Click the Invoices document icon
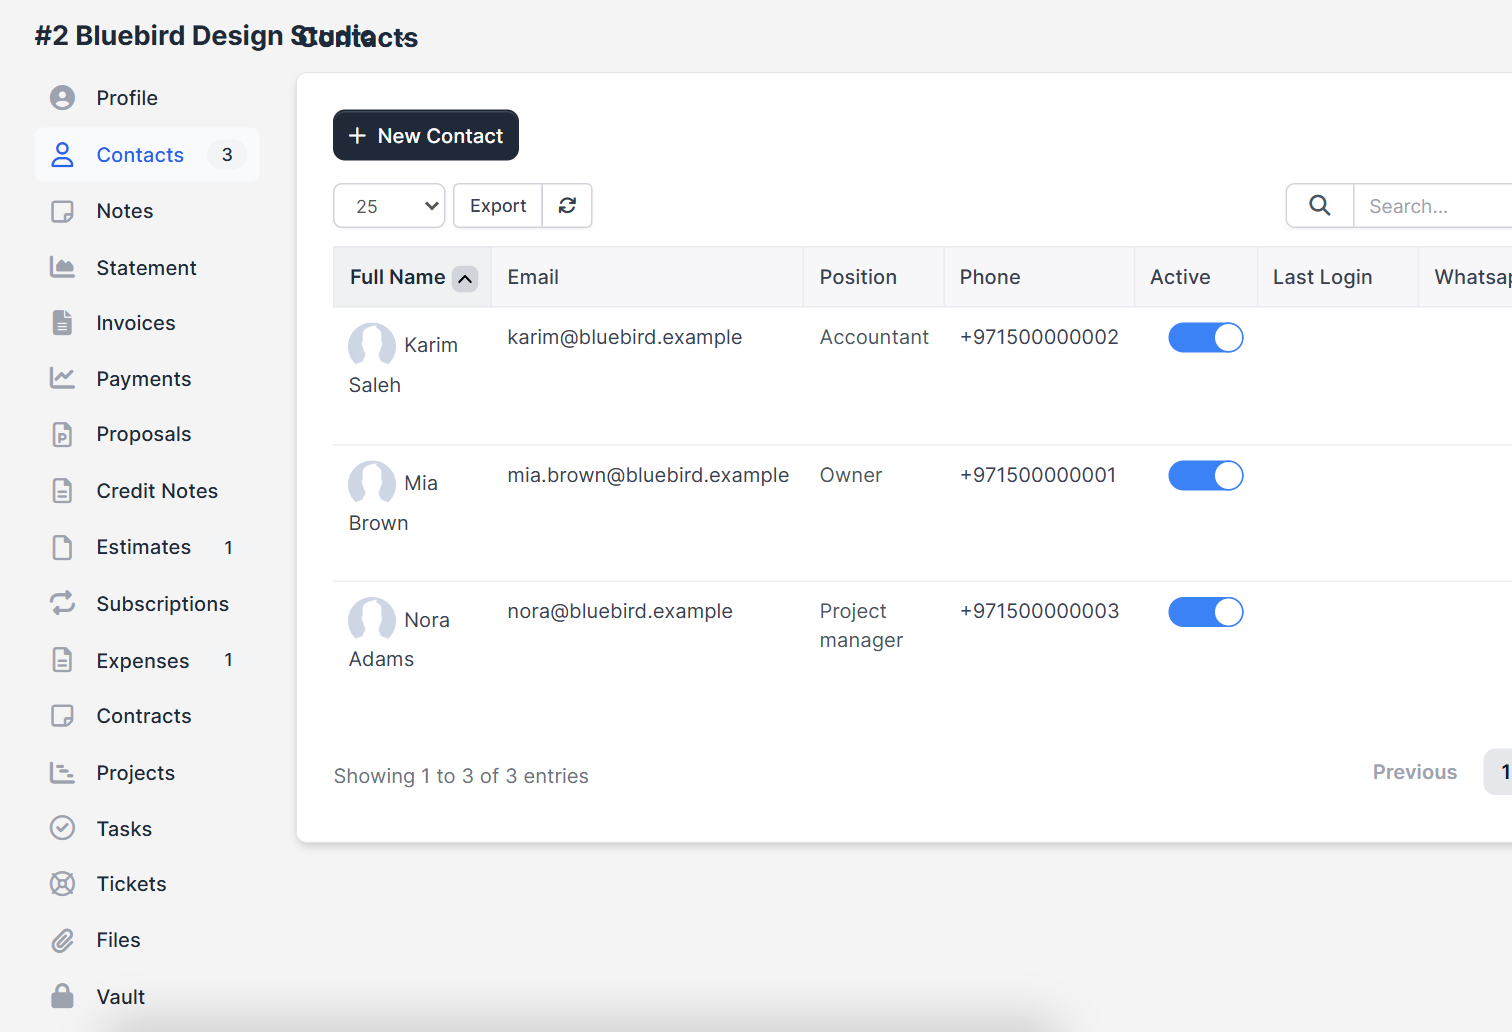 click(62, 323)
